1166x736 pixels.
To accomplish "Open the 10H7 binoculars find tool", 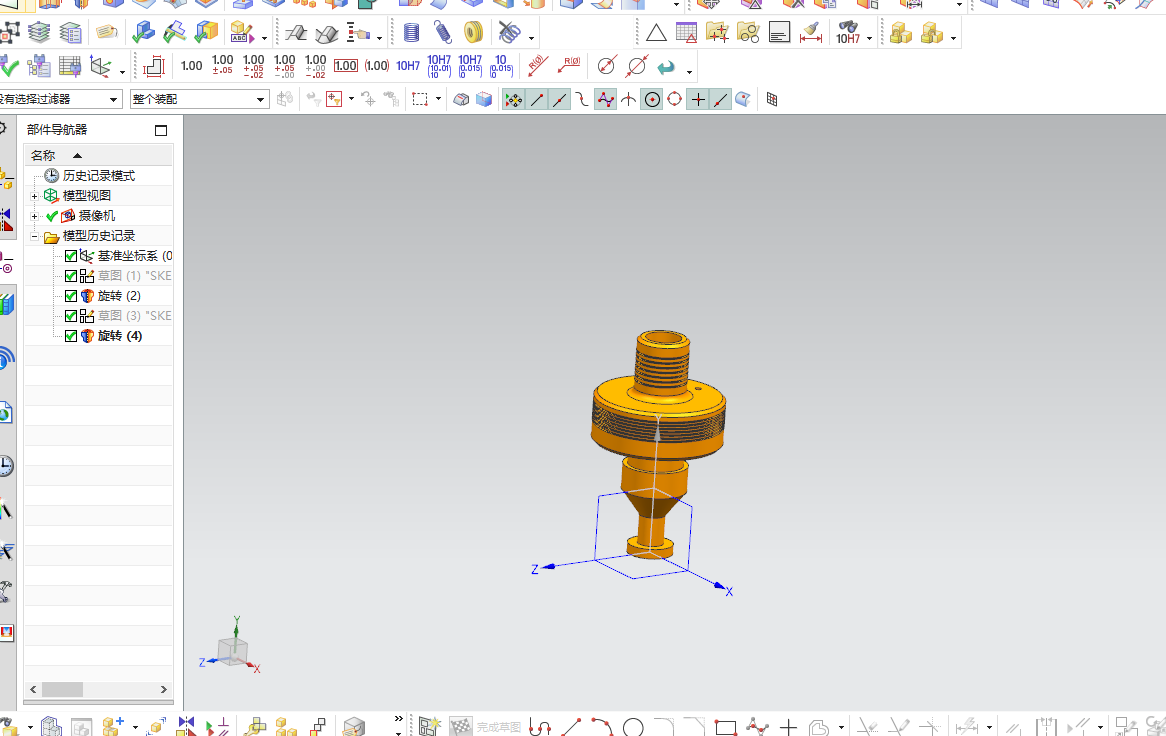I will tap(848, 33).
